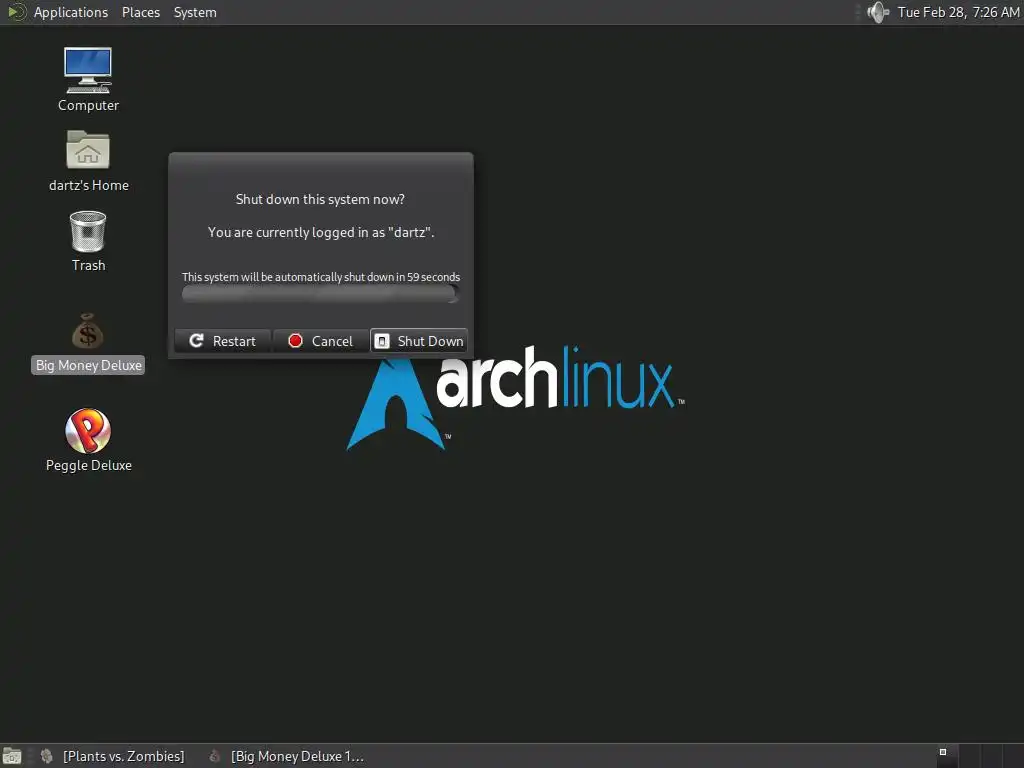
Task: Switch to the Plants vs. Zombies taskbar window
Action: pos(114,756)
